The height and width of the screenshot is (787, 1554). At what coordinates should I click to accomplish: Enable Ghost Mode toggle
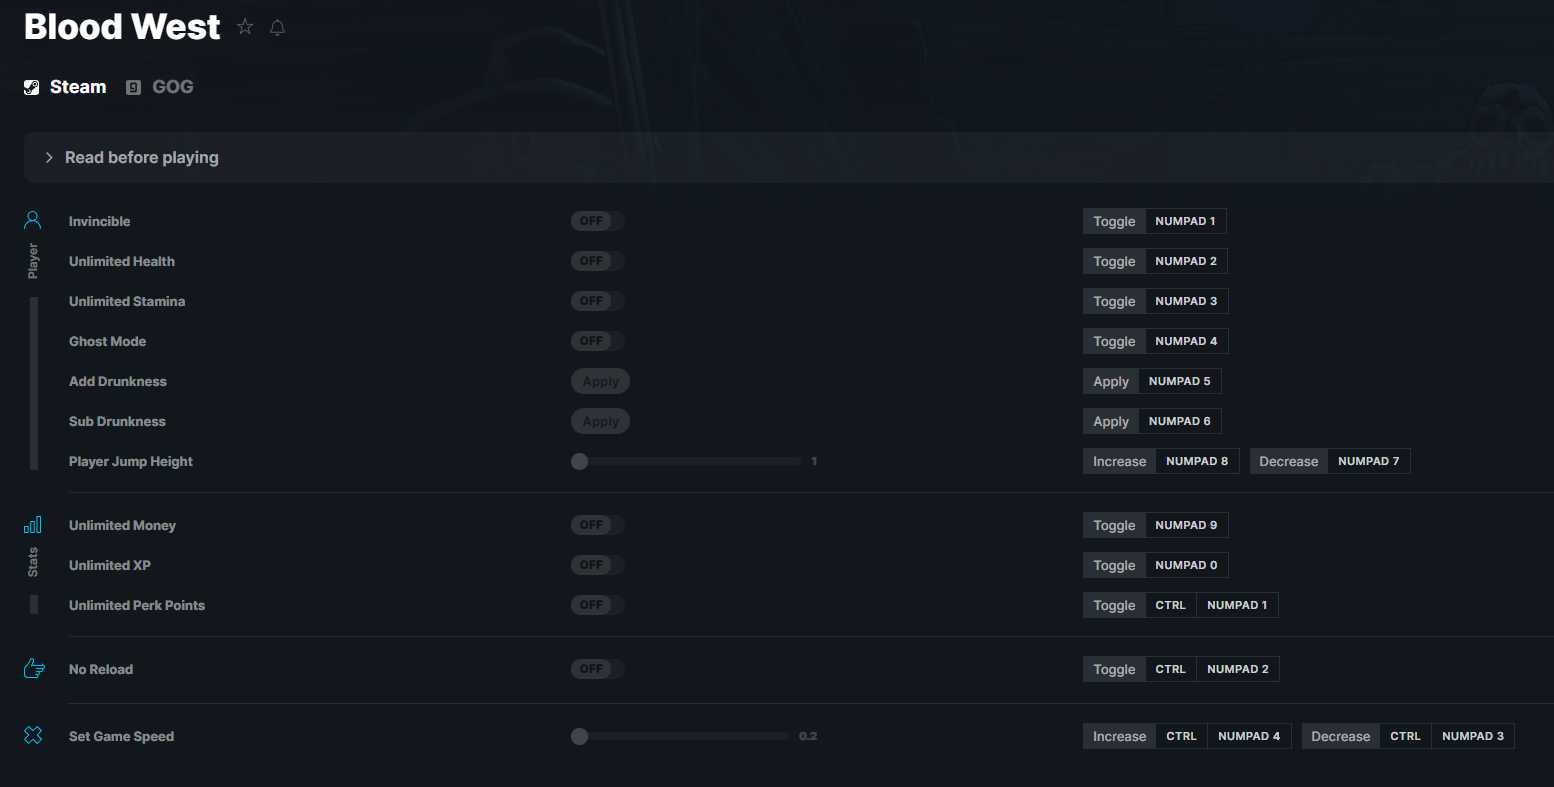[x=597, y=341]
